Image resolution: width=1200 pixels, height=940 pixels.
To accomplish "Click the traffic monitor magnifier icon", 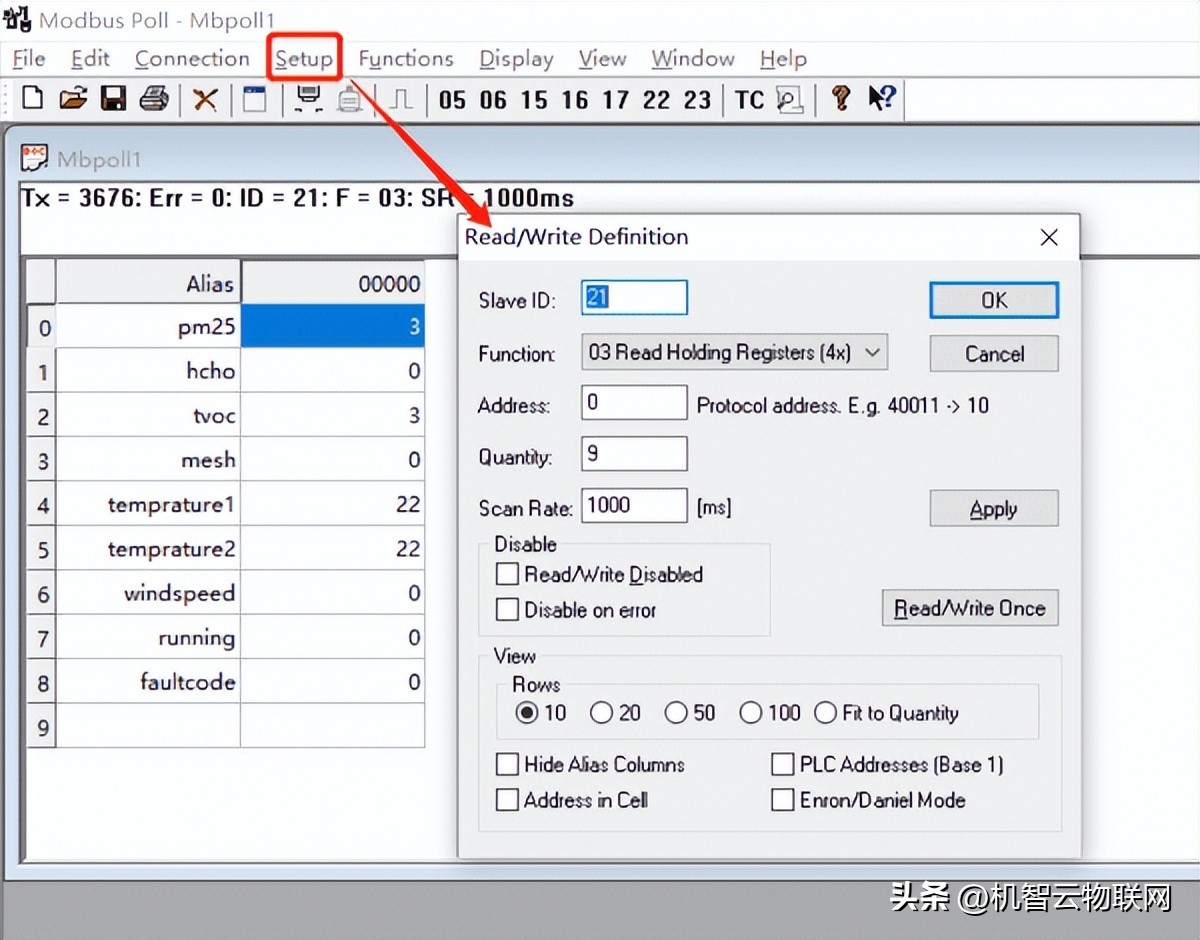I will tap(790, 99).
